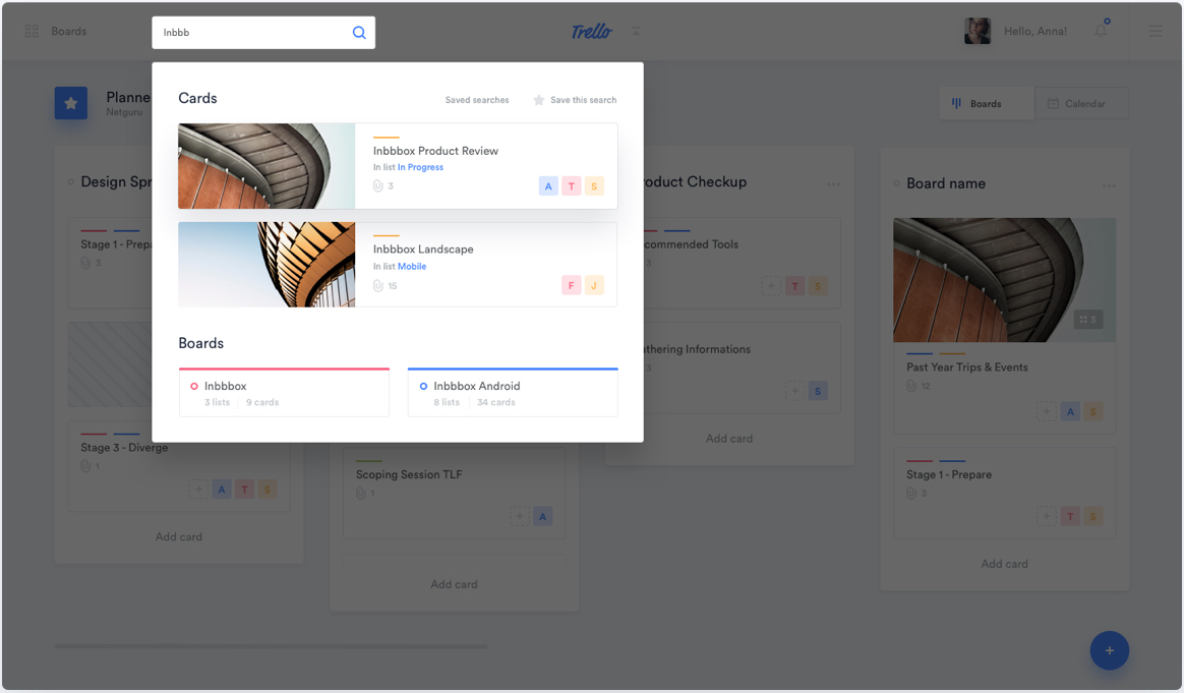The width and height of the screenshot is (1184, 693).
Task: Open the Inbbbox Landscape card thumbnail image
Action: click(x=266, y=264)
